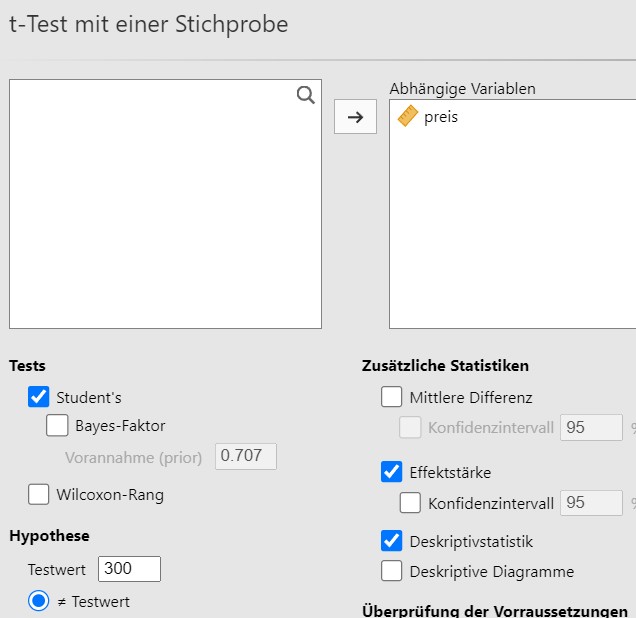
Task: Select preis in Abhängige Variablen list
Action: [441, 117]
